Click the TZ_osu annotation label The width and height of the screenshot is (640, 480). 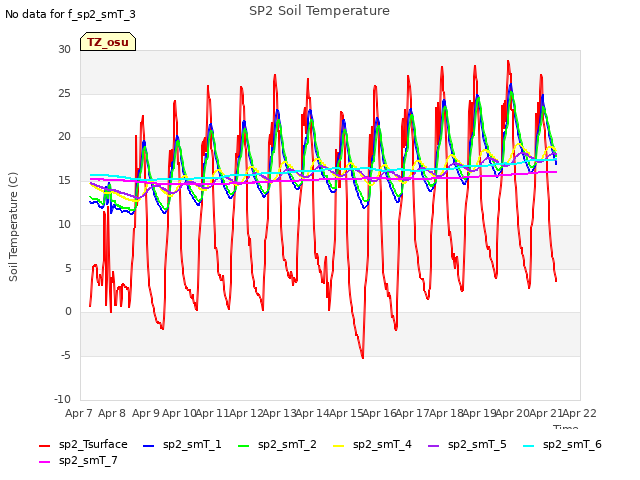[108, 42]
